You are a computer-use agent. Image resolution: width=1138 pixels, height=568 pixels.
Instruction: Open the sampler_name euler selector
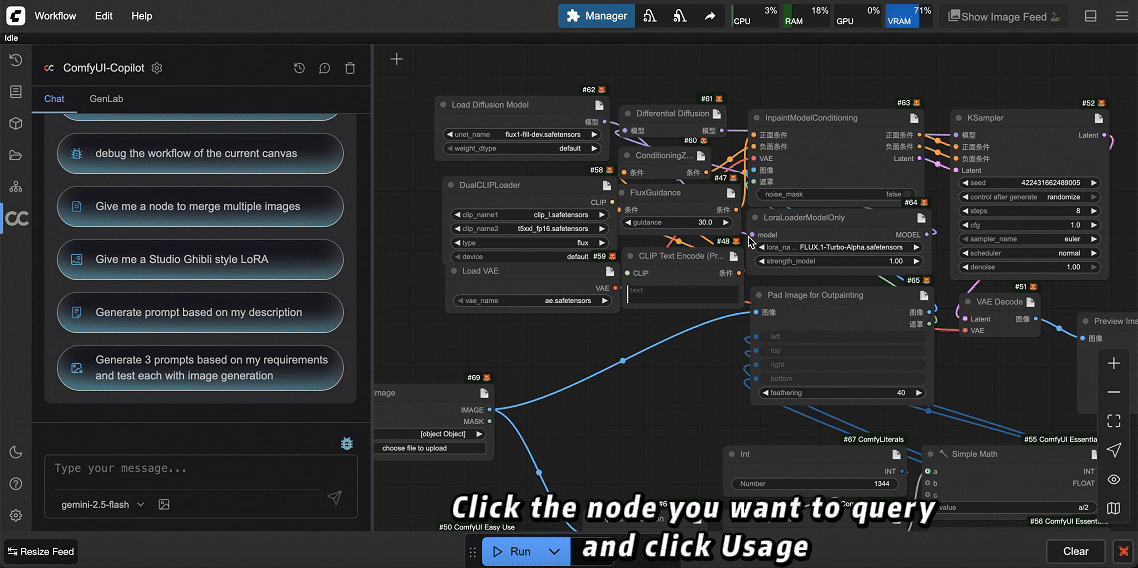1029,239
